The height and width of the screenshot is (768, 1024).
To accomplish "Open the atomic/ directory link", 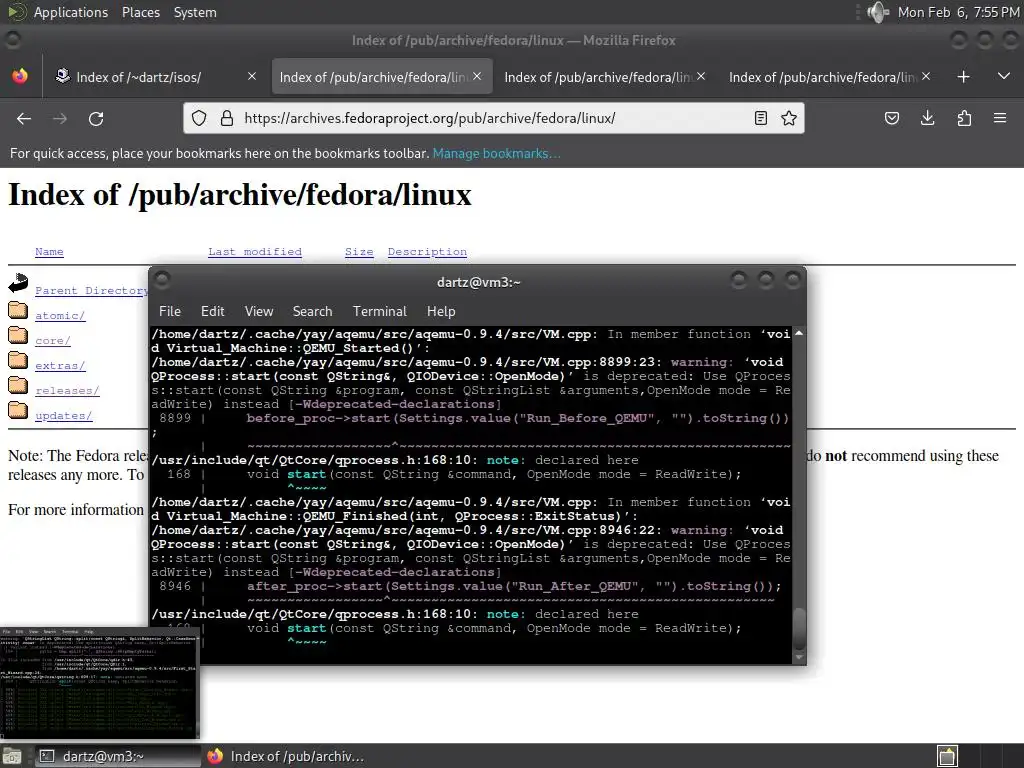I will (x=60, y=315).
